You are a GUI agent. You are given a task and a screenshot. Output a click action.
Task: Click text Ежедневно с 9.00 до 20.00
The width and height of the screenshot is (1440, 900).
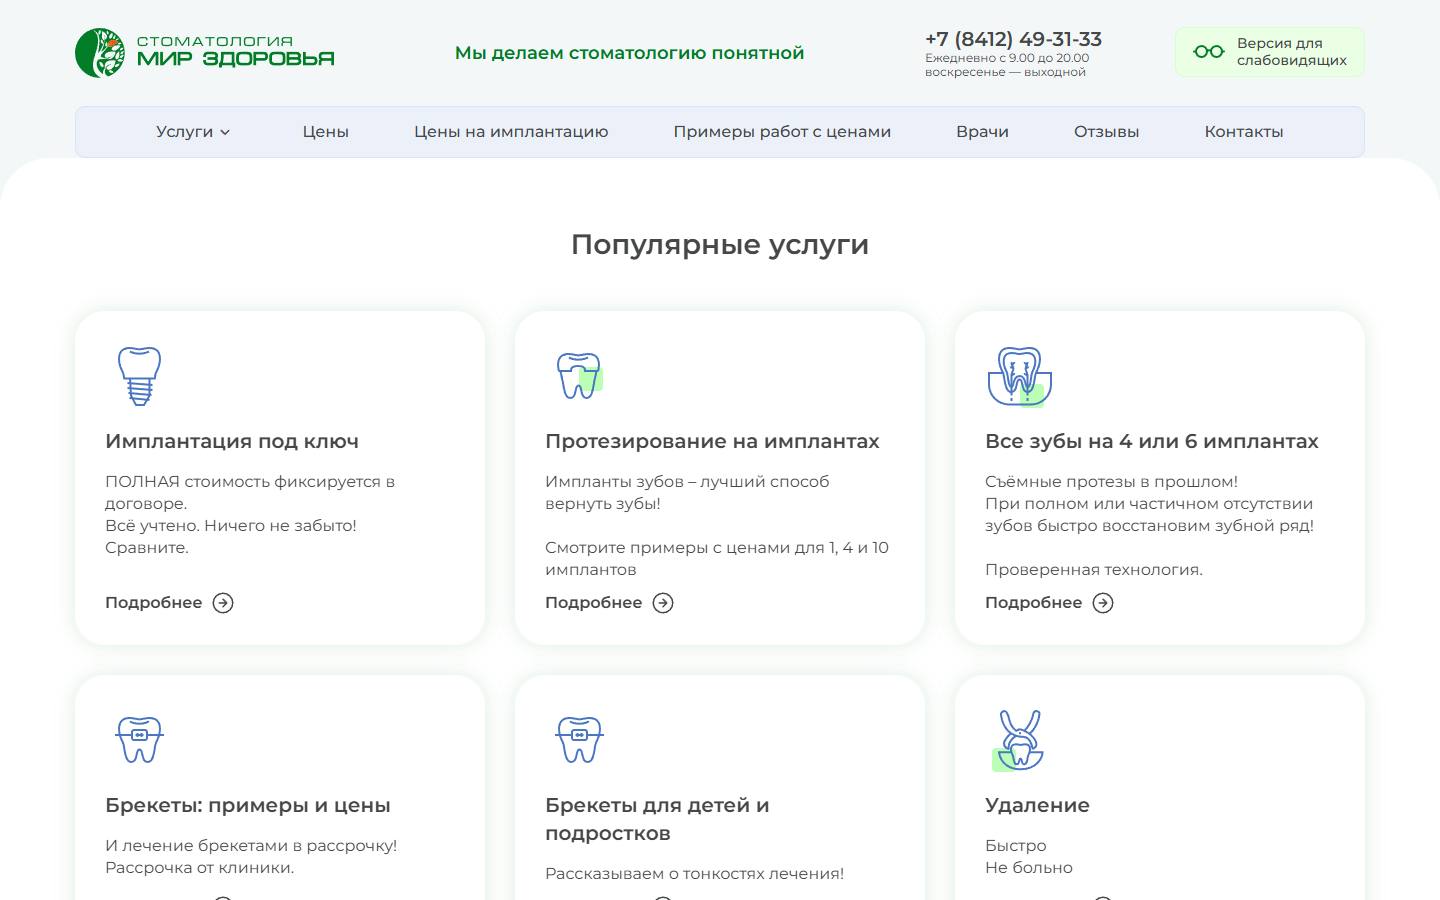click(1007, 58)
